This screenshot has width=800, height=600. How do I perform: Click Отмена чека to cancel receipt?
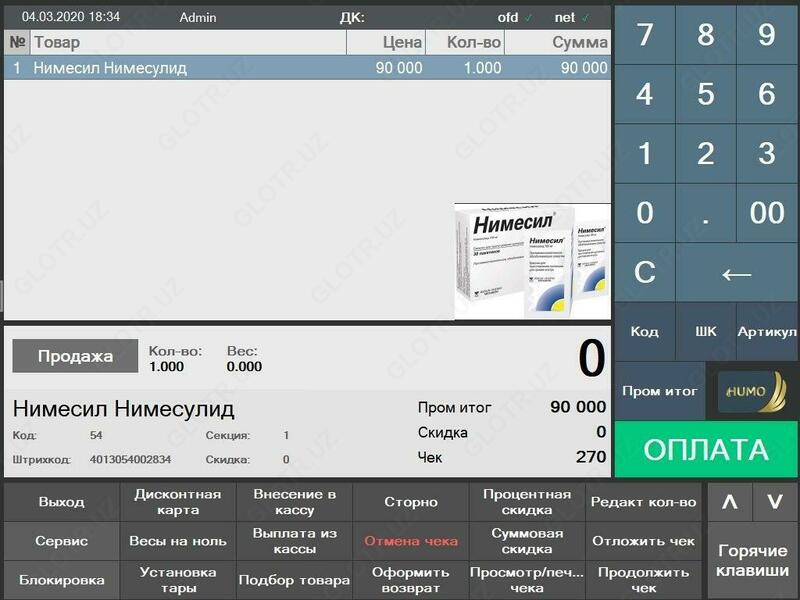click(x=410, y=541)
